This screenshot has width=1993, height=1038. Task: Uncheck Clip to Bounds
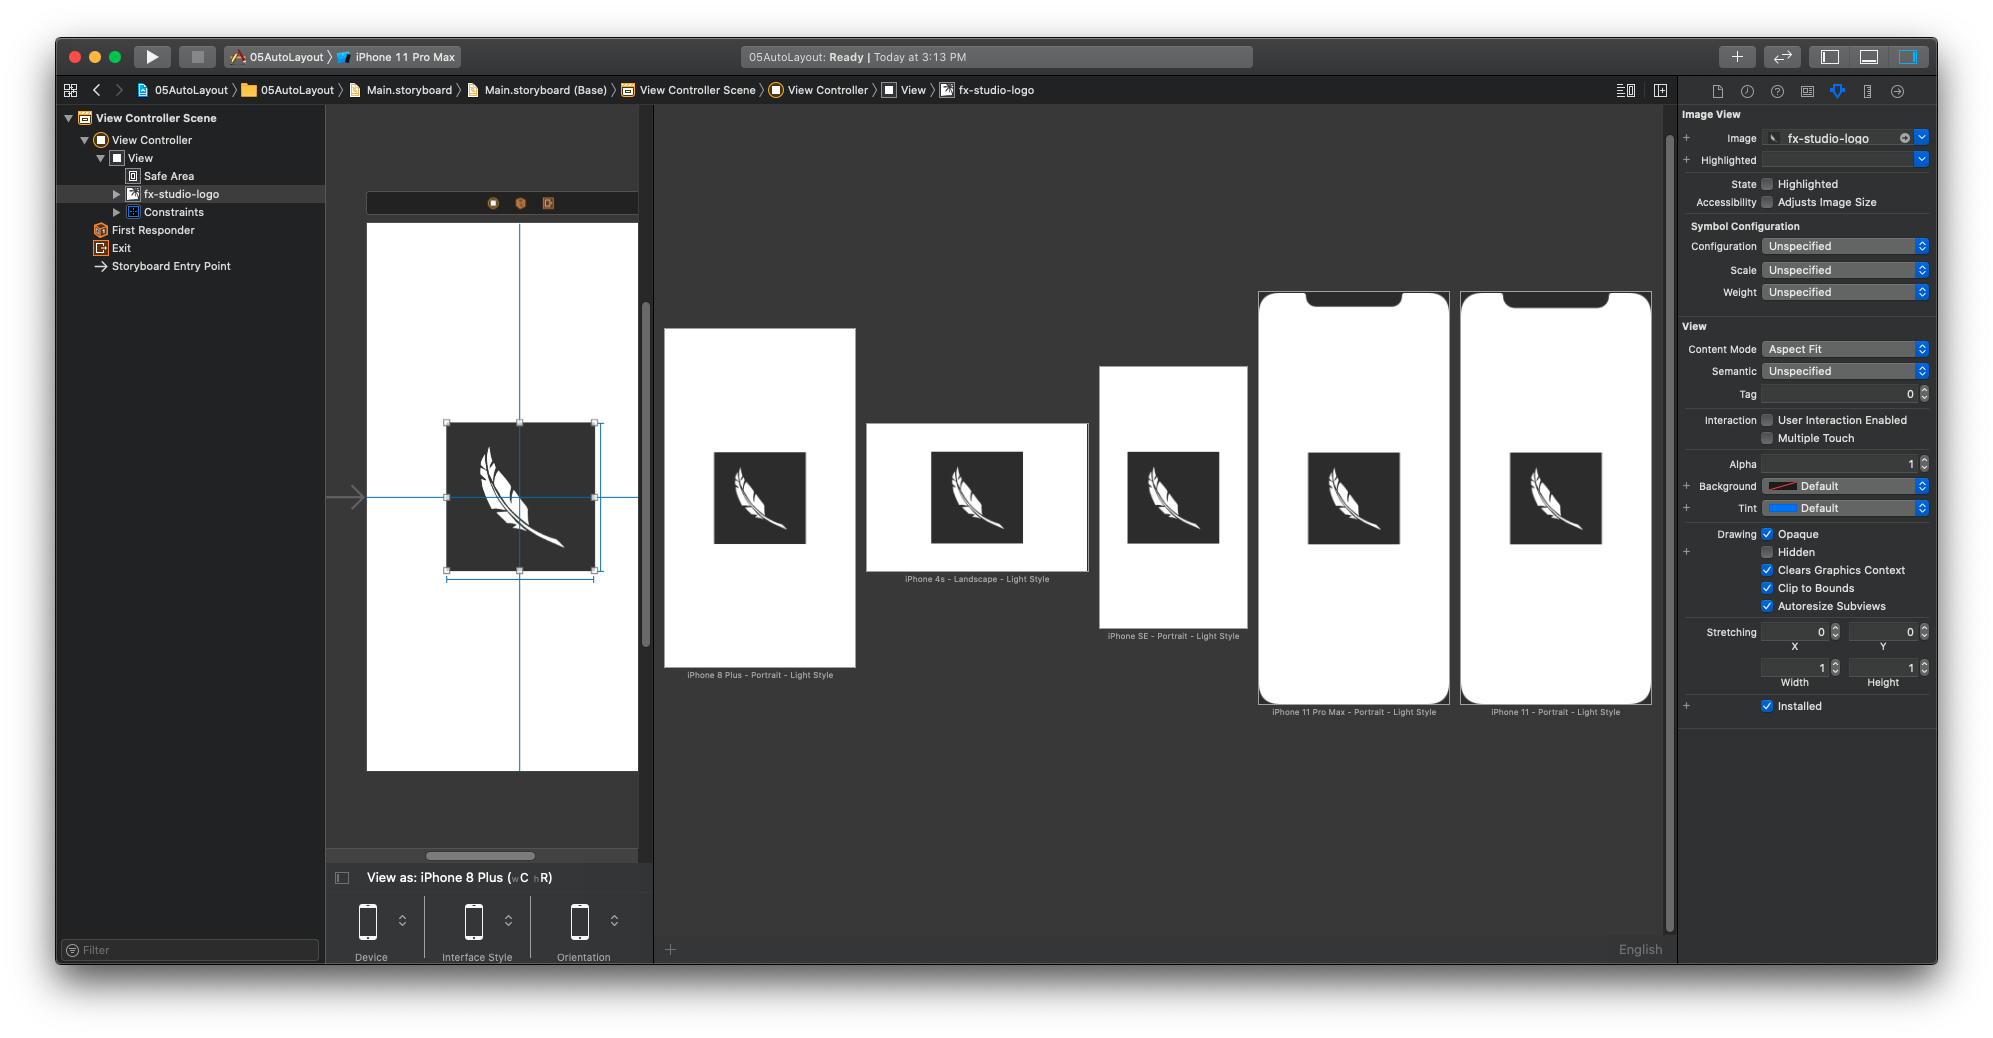[x=1767, y=588]
